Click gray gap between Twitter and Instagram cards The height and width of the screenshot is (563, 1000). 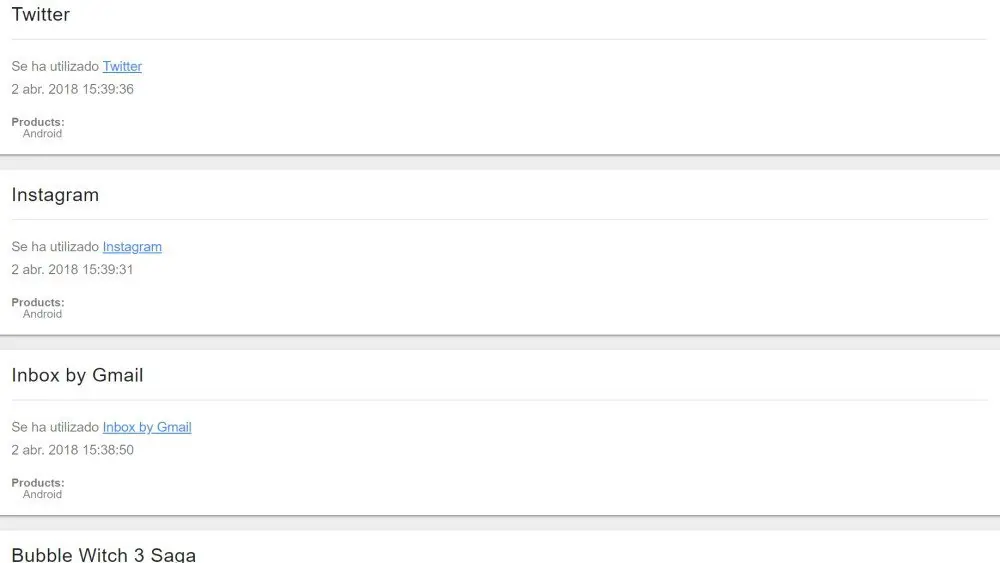[500, 163]
